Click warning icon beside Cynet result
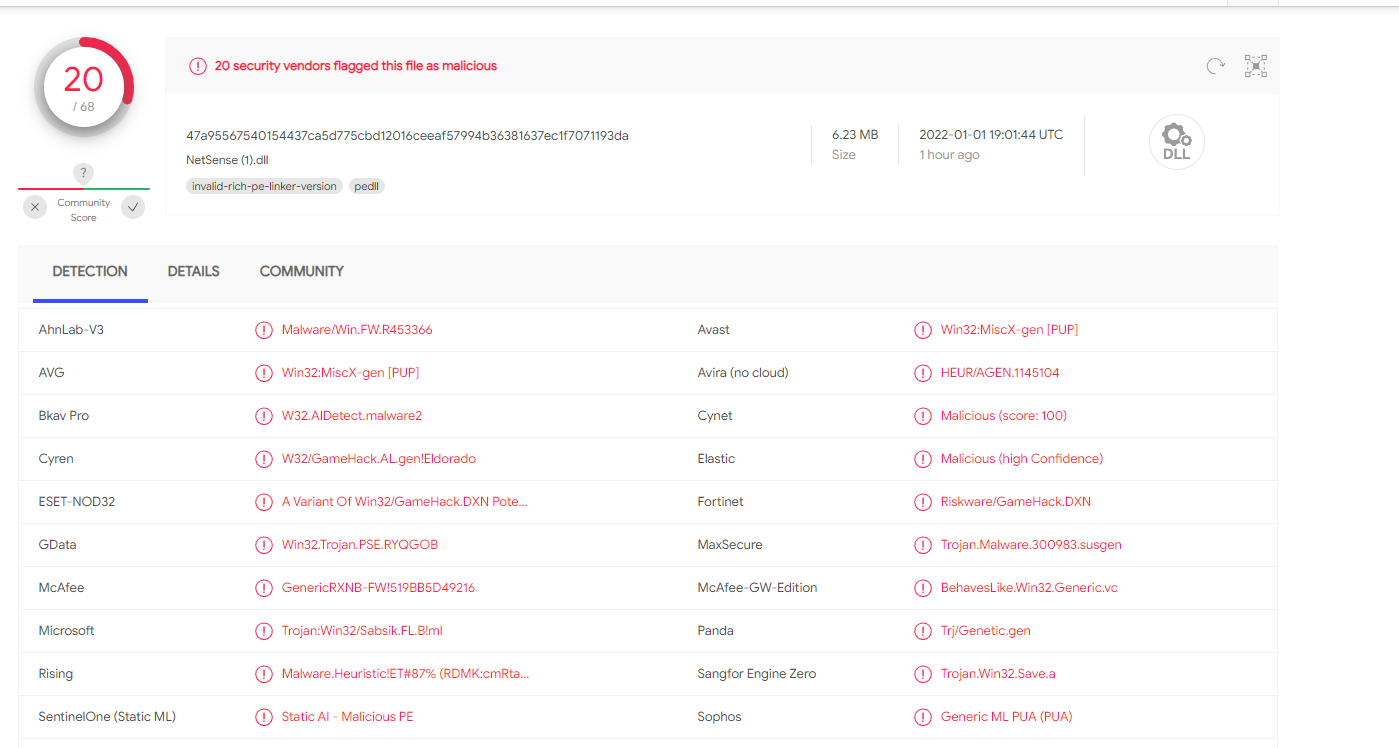 click(923, 416)
